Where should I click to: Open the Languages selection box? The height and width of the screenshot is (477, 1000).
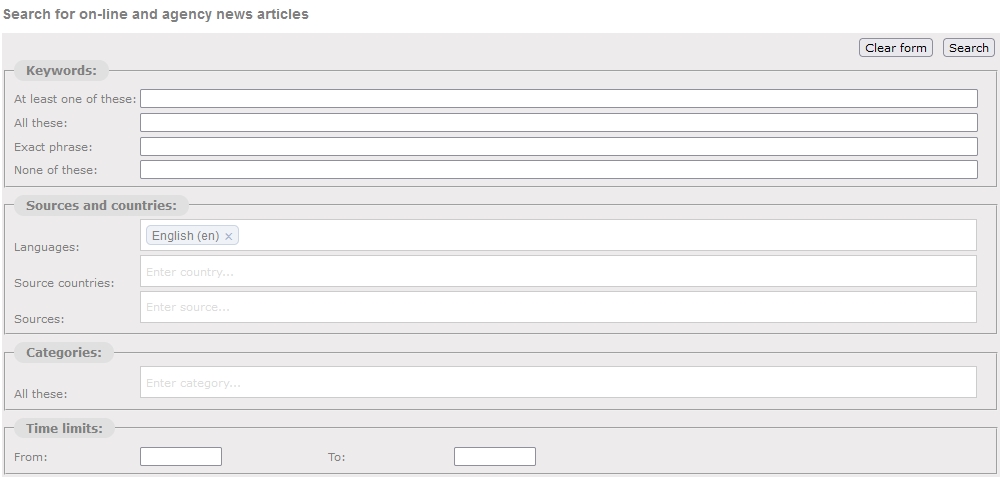[606, 235]
